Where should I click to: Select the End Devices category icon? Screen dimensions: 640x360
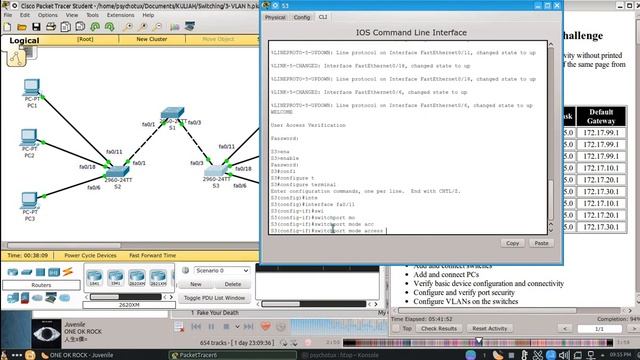tap(13, 298)
